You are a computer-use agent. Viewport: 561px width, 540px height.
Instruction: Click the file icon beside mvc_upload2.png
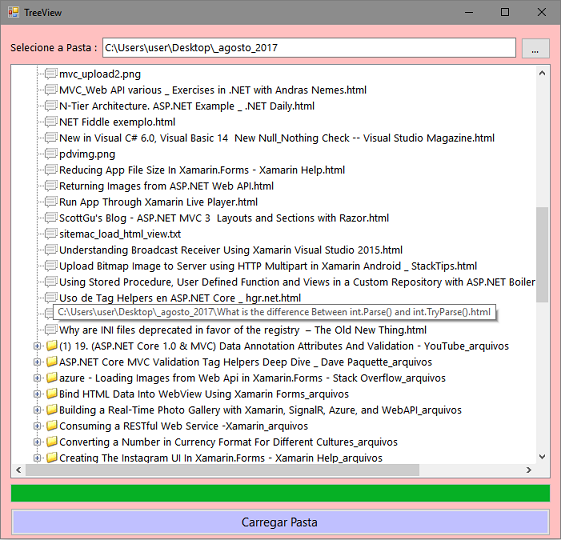pos(51,74)
